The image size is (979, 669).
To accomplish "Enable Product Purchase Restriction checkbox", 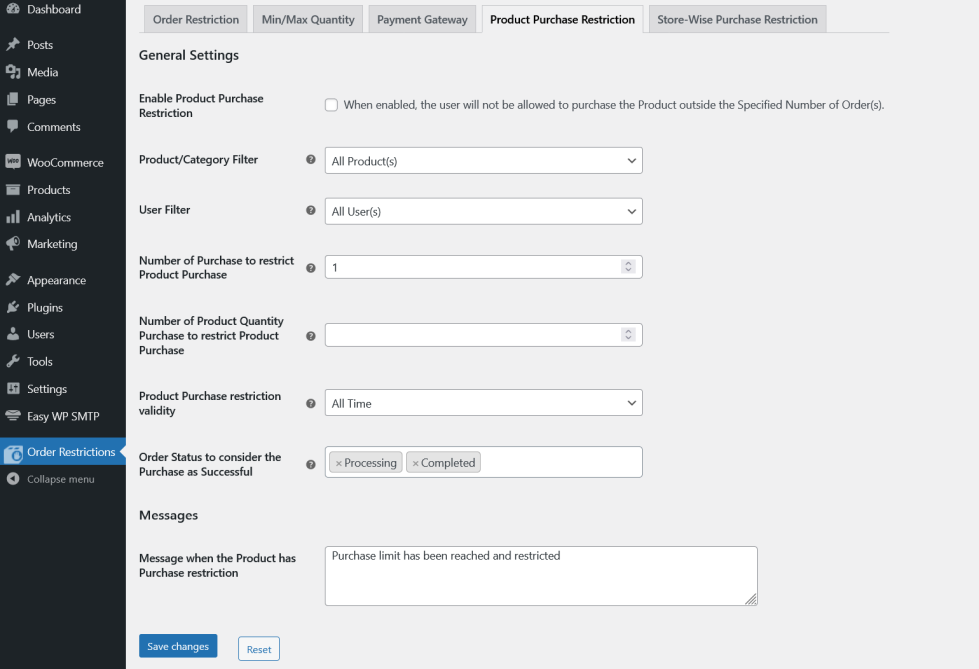I will (x=331, y=105).
